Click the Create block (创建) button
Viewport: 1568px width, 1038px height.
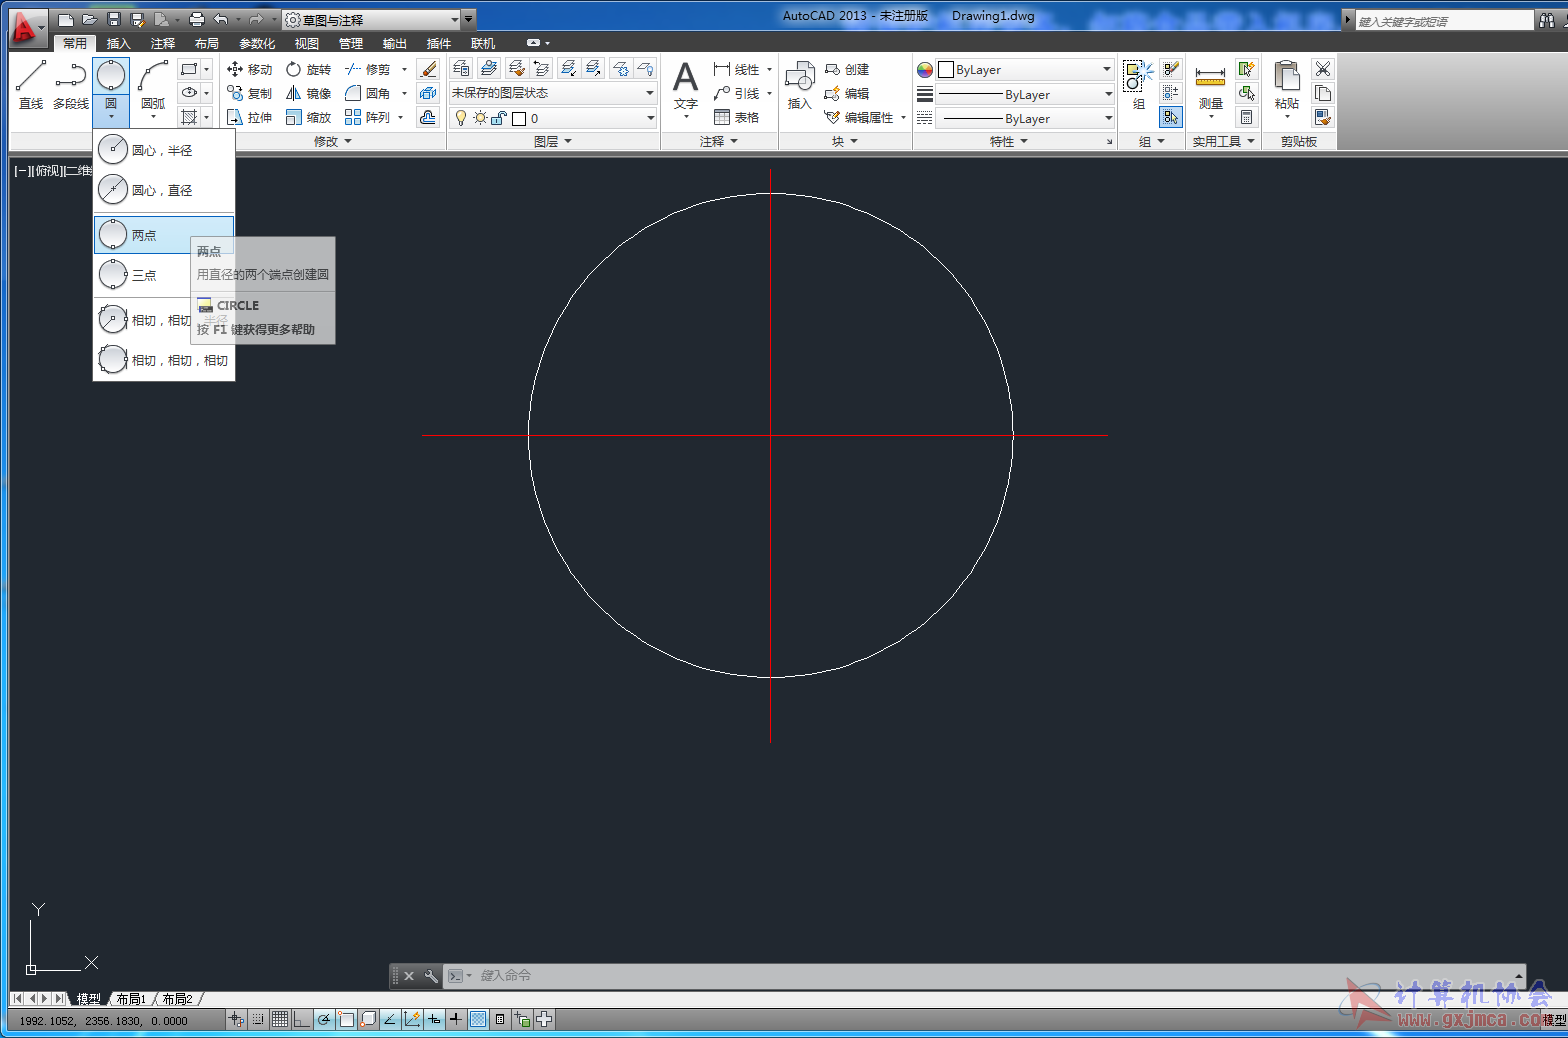[x=847, y=69]
